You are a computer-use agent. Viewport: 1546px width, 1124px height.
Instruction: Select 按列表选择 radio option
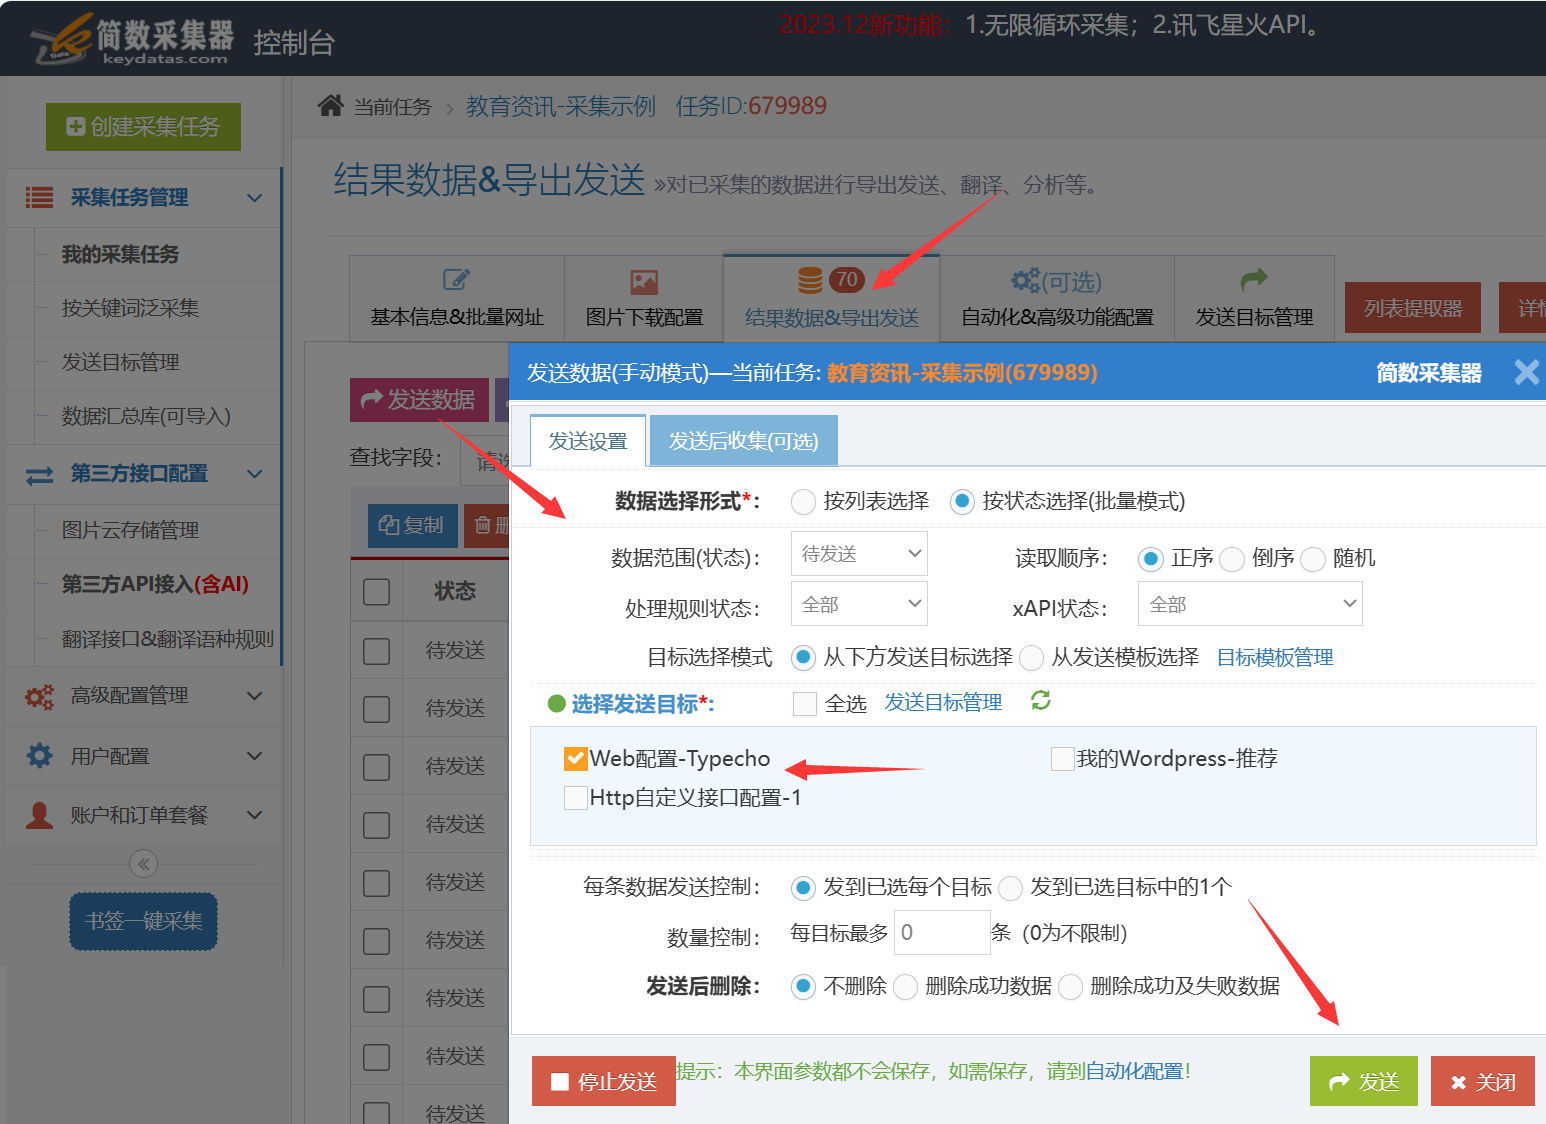pyautogui.click(x=803, y=501)
